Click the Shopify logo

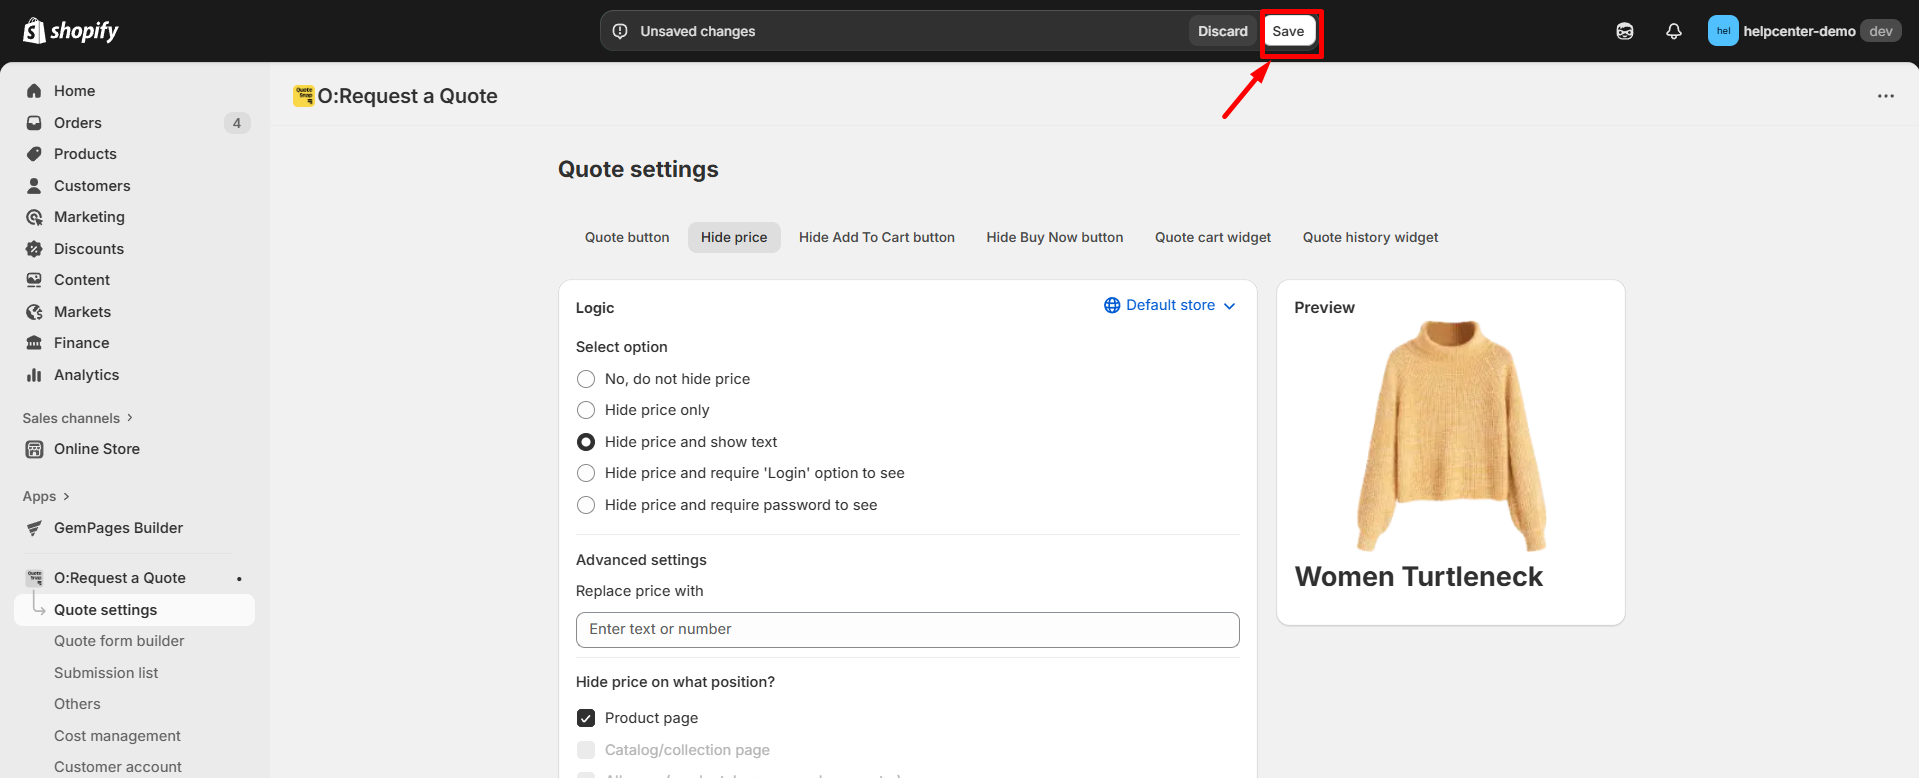click(x=70, y=31)
